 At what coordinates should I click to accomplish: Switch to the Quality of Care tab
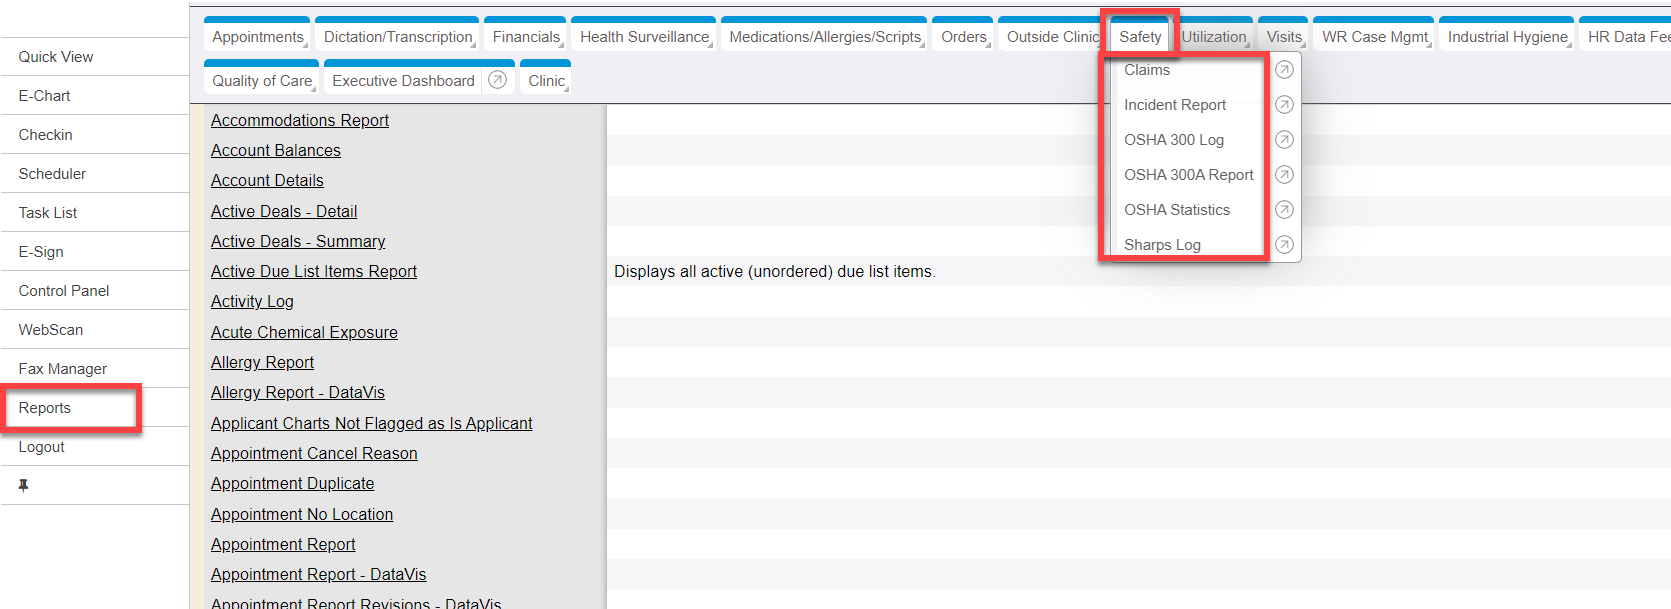point(262,81)
